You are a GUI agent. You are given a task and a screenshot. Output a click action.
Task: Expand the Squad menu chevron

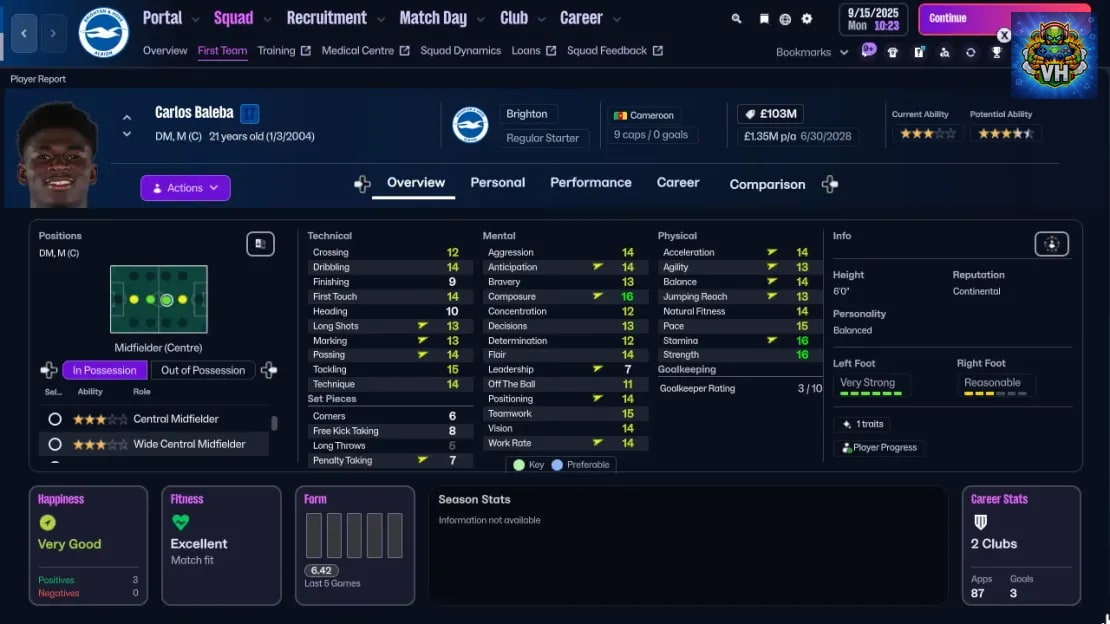(267, 20)
